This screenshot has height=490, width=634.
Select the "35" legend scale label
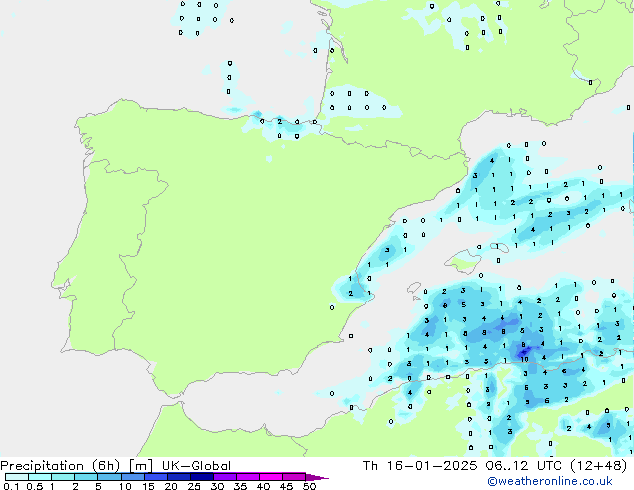click(x=240, y=486)
